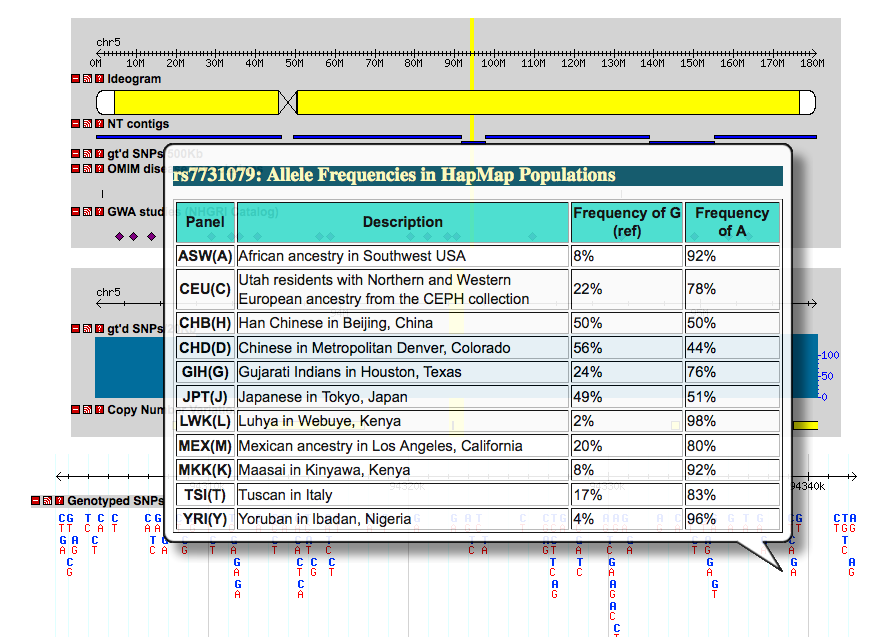The width and height of the screenshot is (879, 637).
Task: Click the 80% A frequency in the MEX row
Action: coord(701,446)
